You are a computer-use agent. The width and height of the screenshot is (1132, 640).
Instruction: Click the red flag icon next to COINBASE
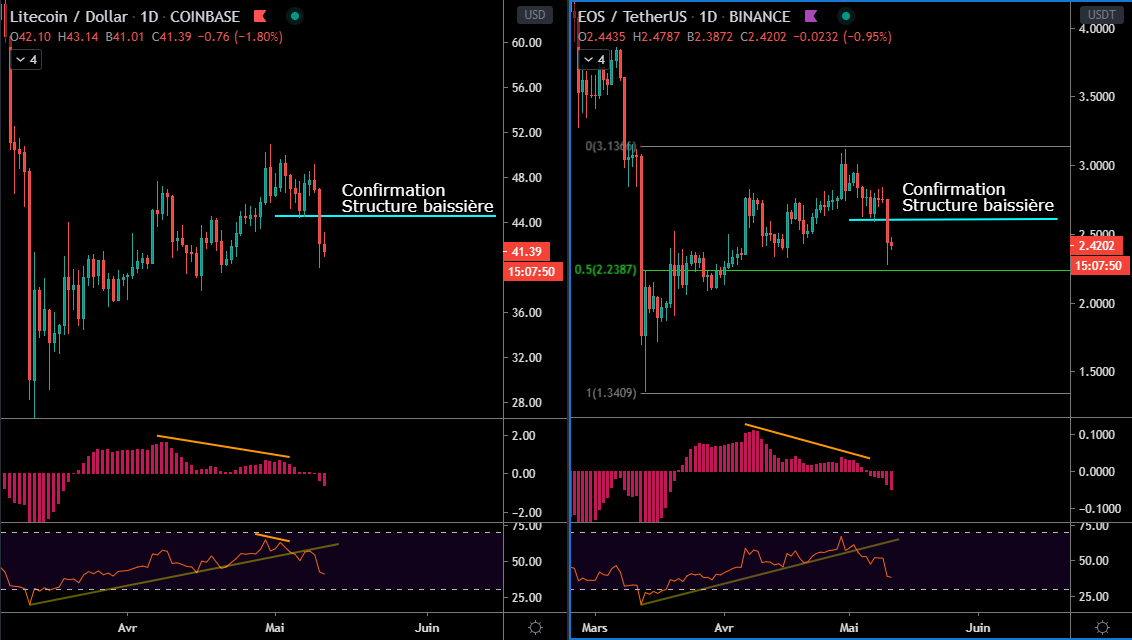258,16
